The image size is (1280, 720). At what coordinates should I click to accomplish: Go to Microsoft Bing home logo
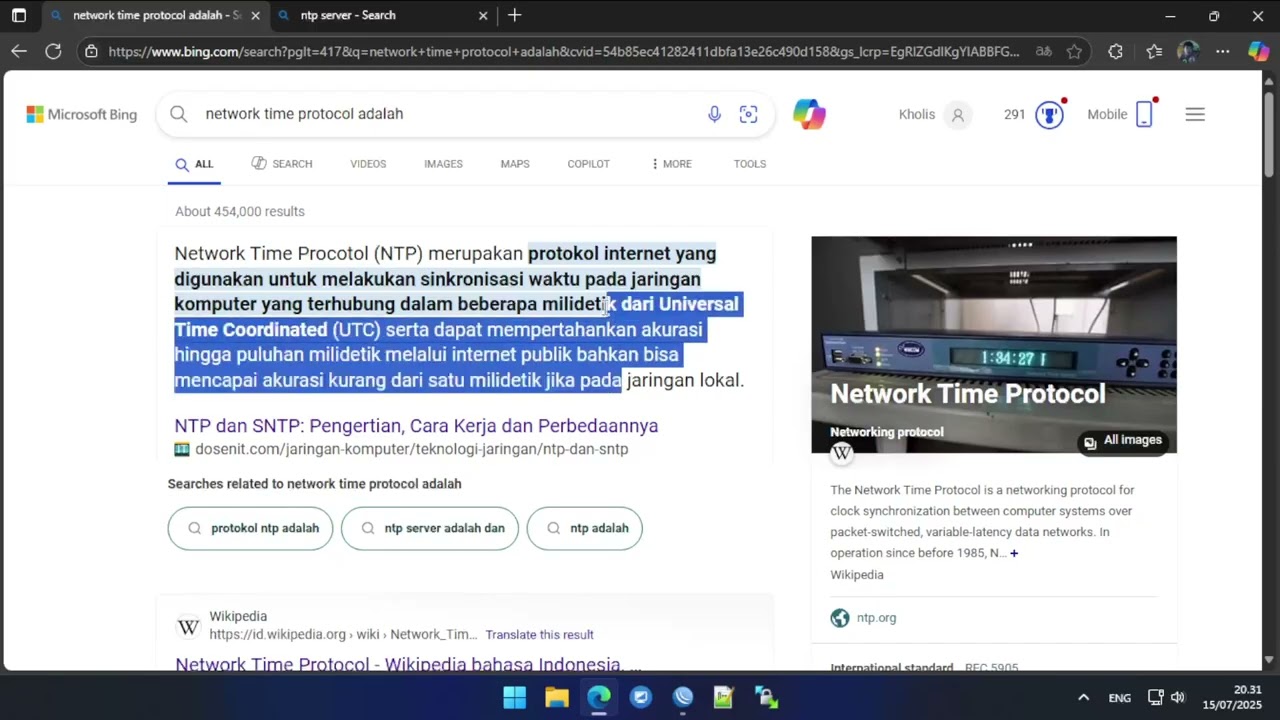[x=82, y=114]
